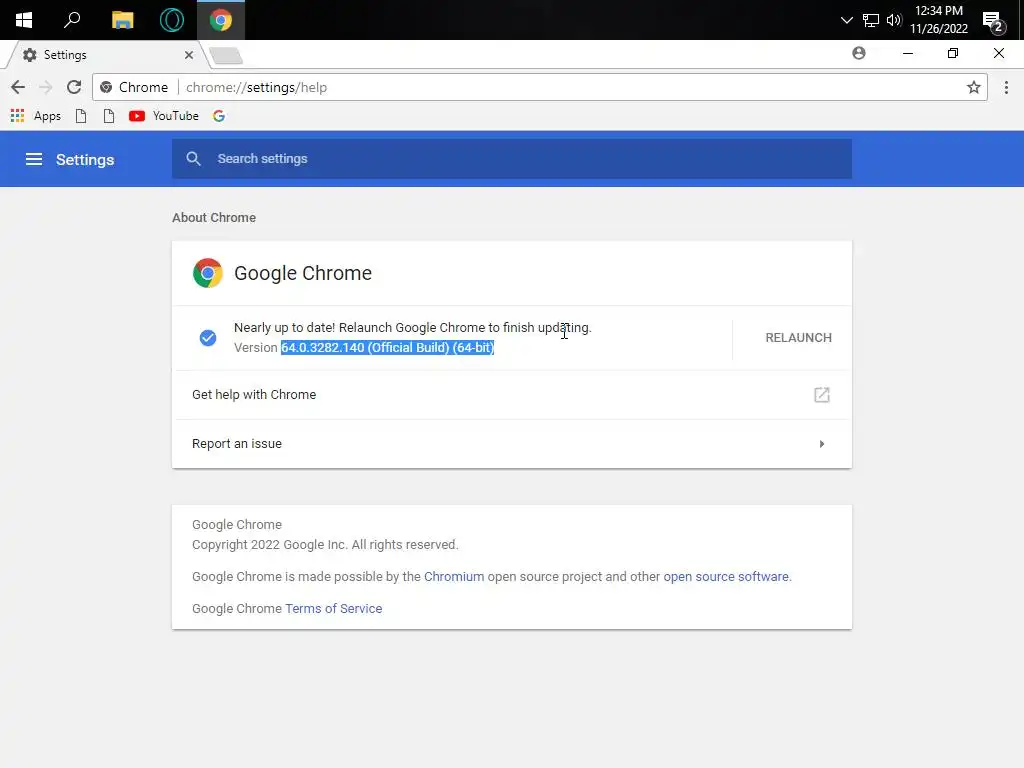Viewport: 1024px width, 768px height.
Task: Click the user profile icon
Action: click(x=859, y=54)
